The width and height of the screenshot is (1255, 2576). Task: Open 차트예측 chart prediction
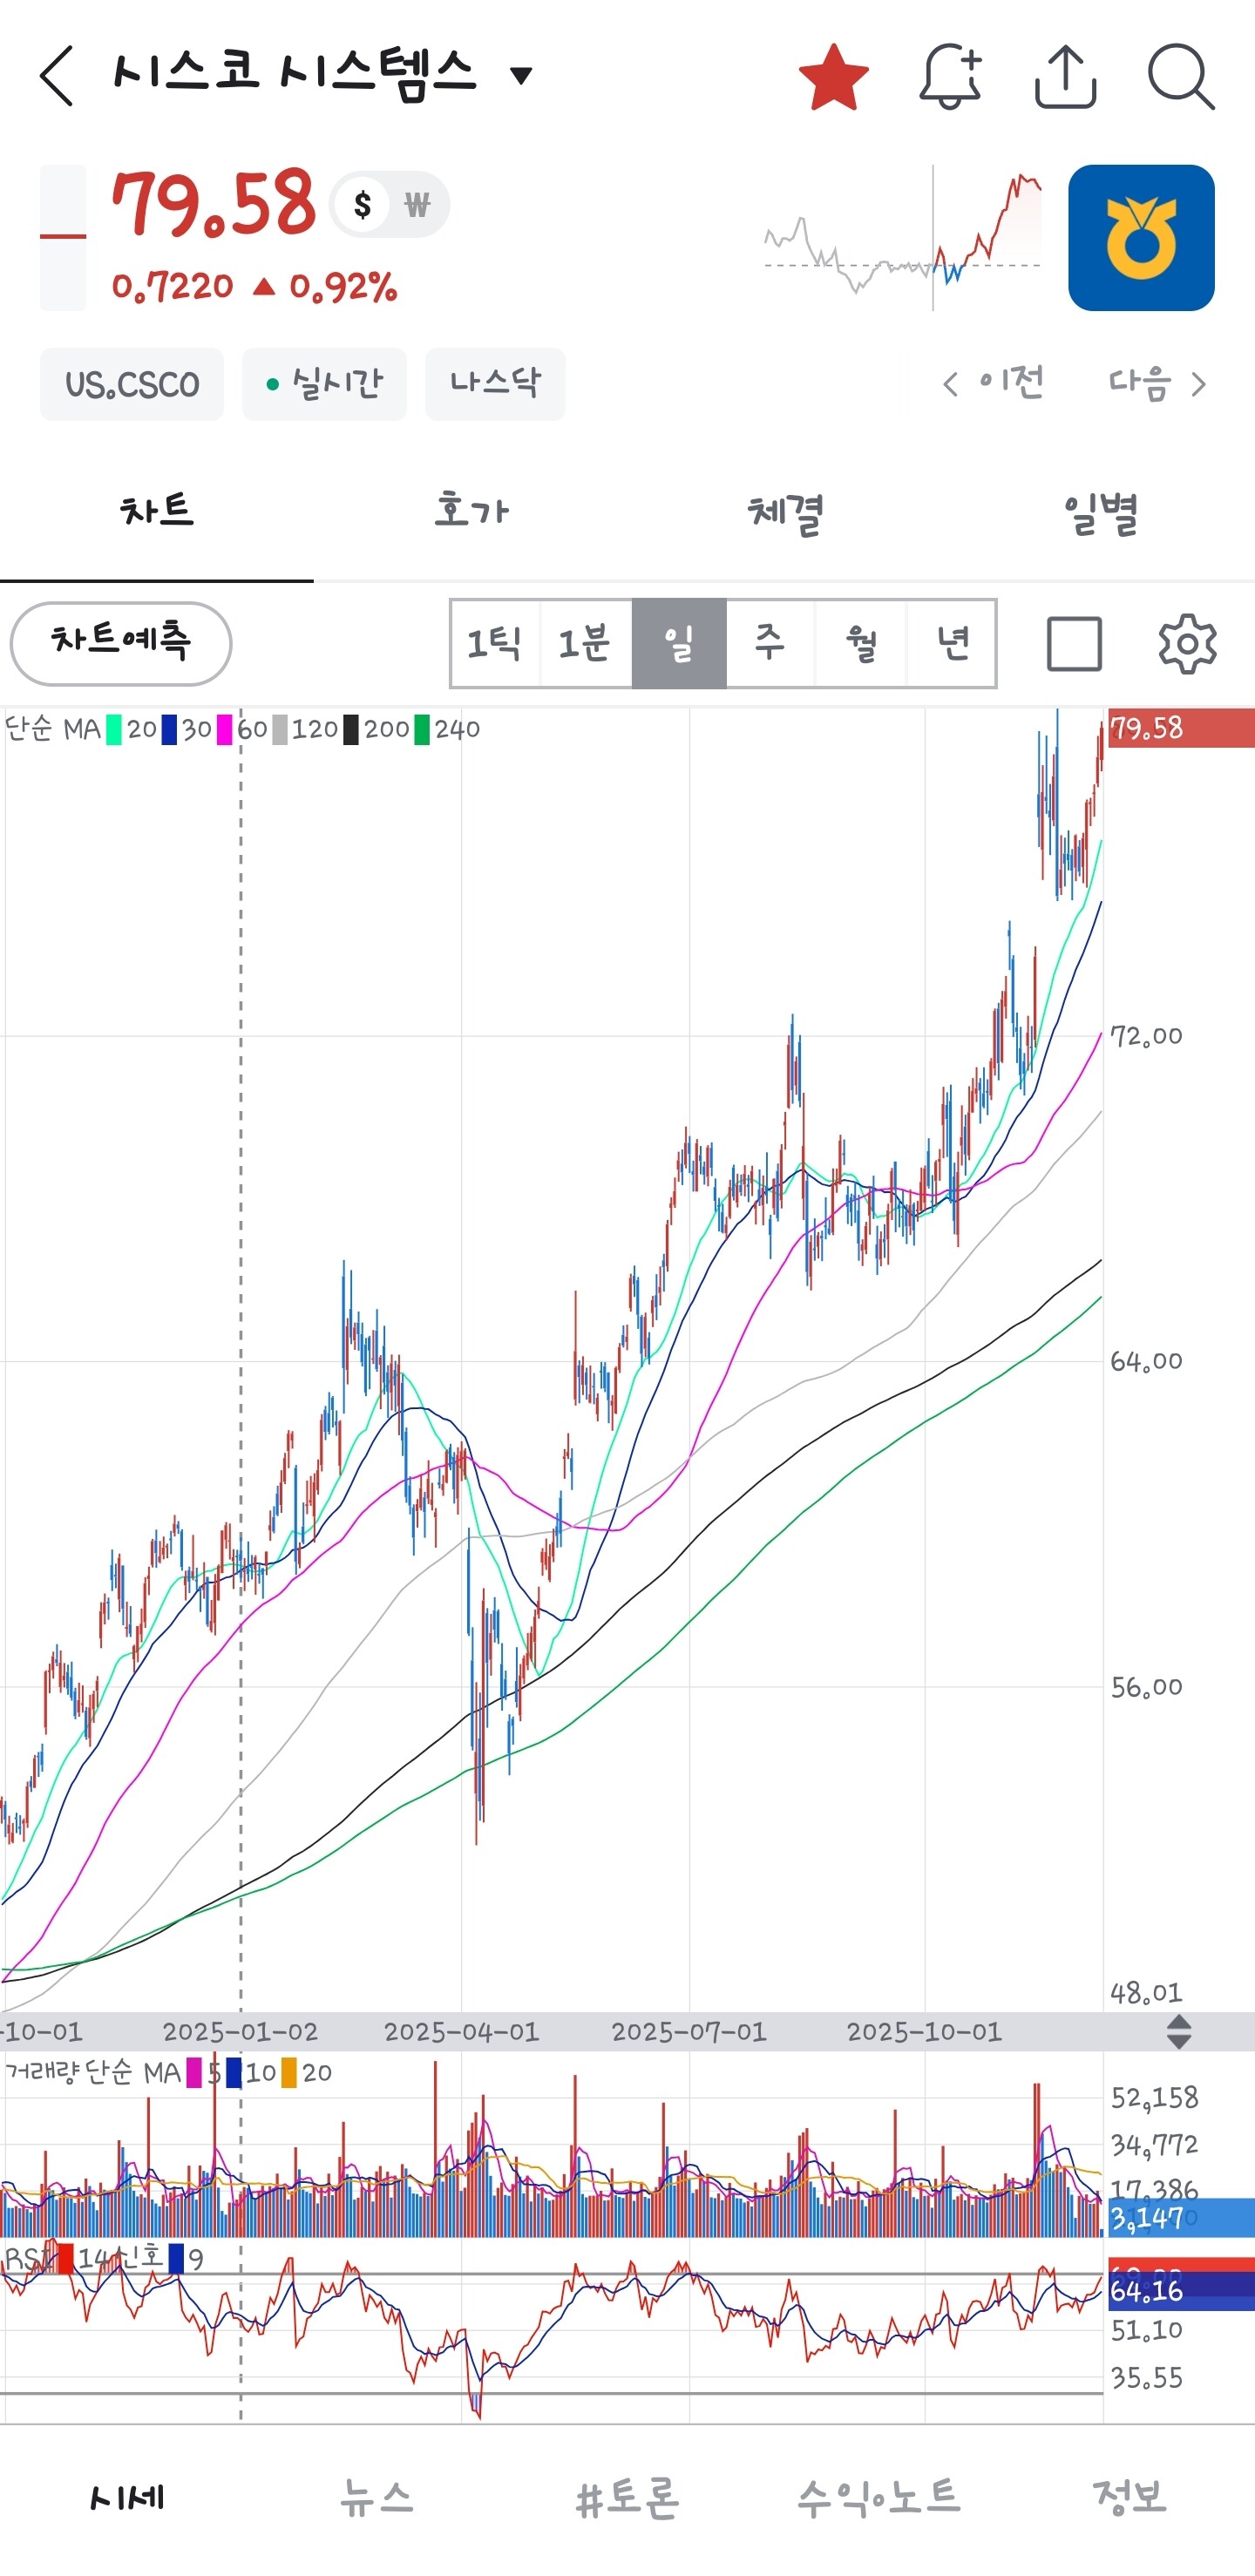(x=121, y=643)
